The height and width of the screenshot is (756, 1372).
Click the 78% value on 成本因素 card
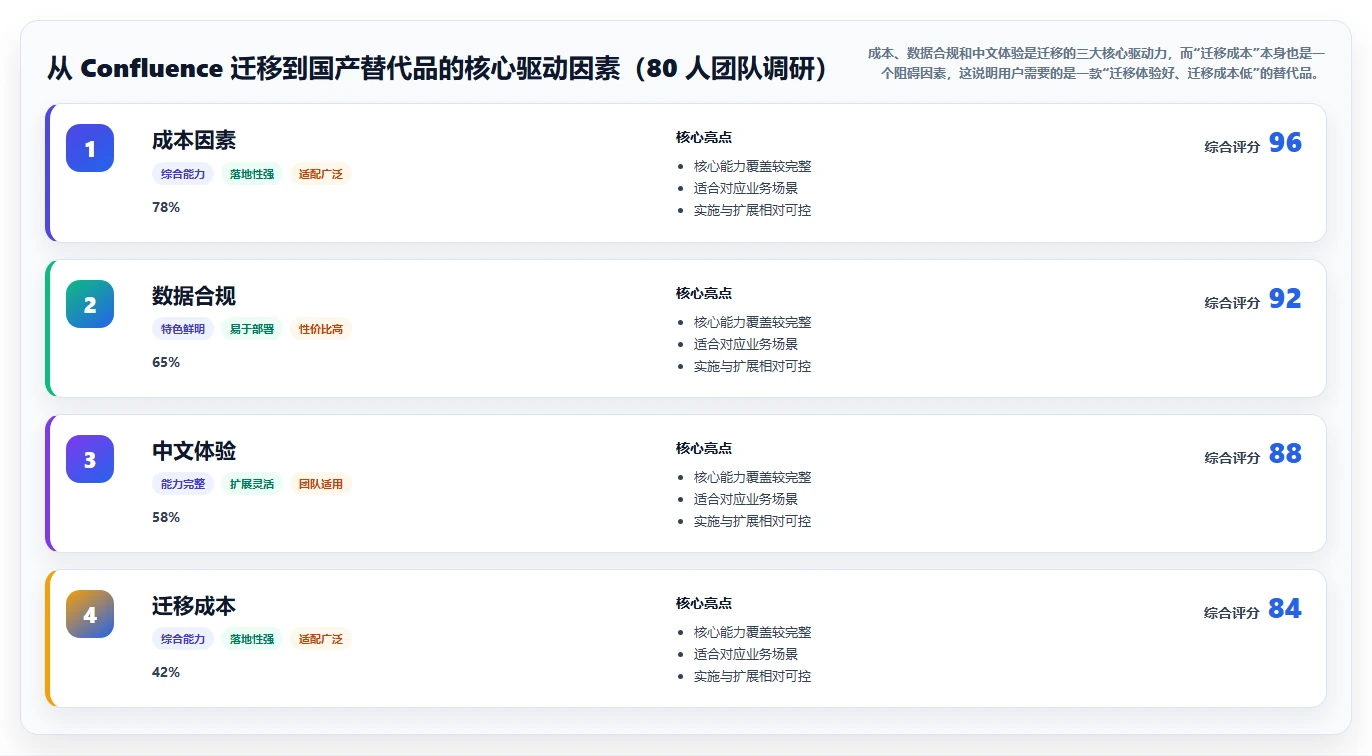166,207
